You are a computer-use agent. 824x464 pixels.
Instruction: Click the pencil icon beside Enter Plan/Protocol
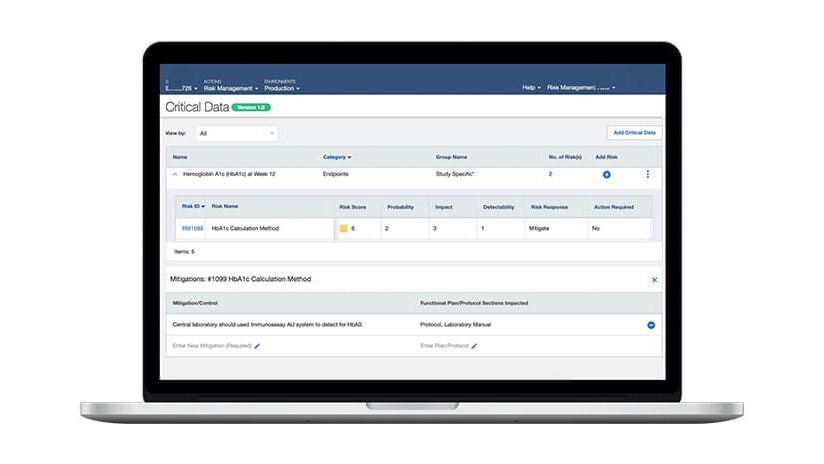click(x=474, y=346)
